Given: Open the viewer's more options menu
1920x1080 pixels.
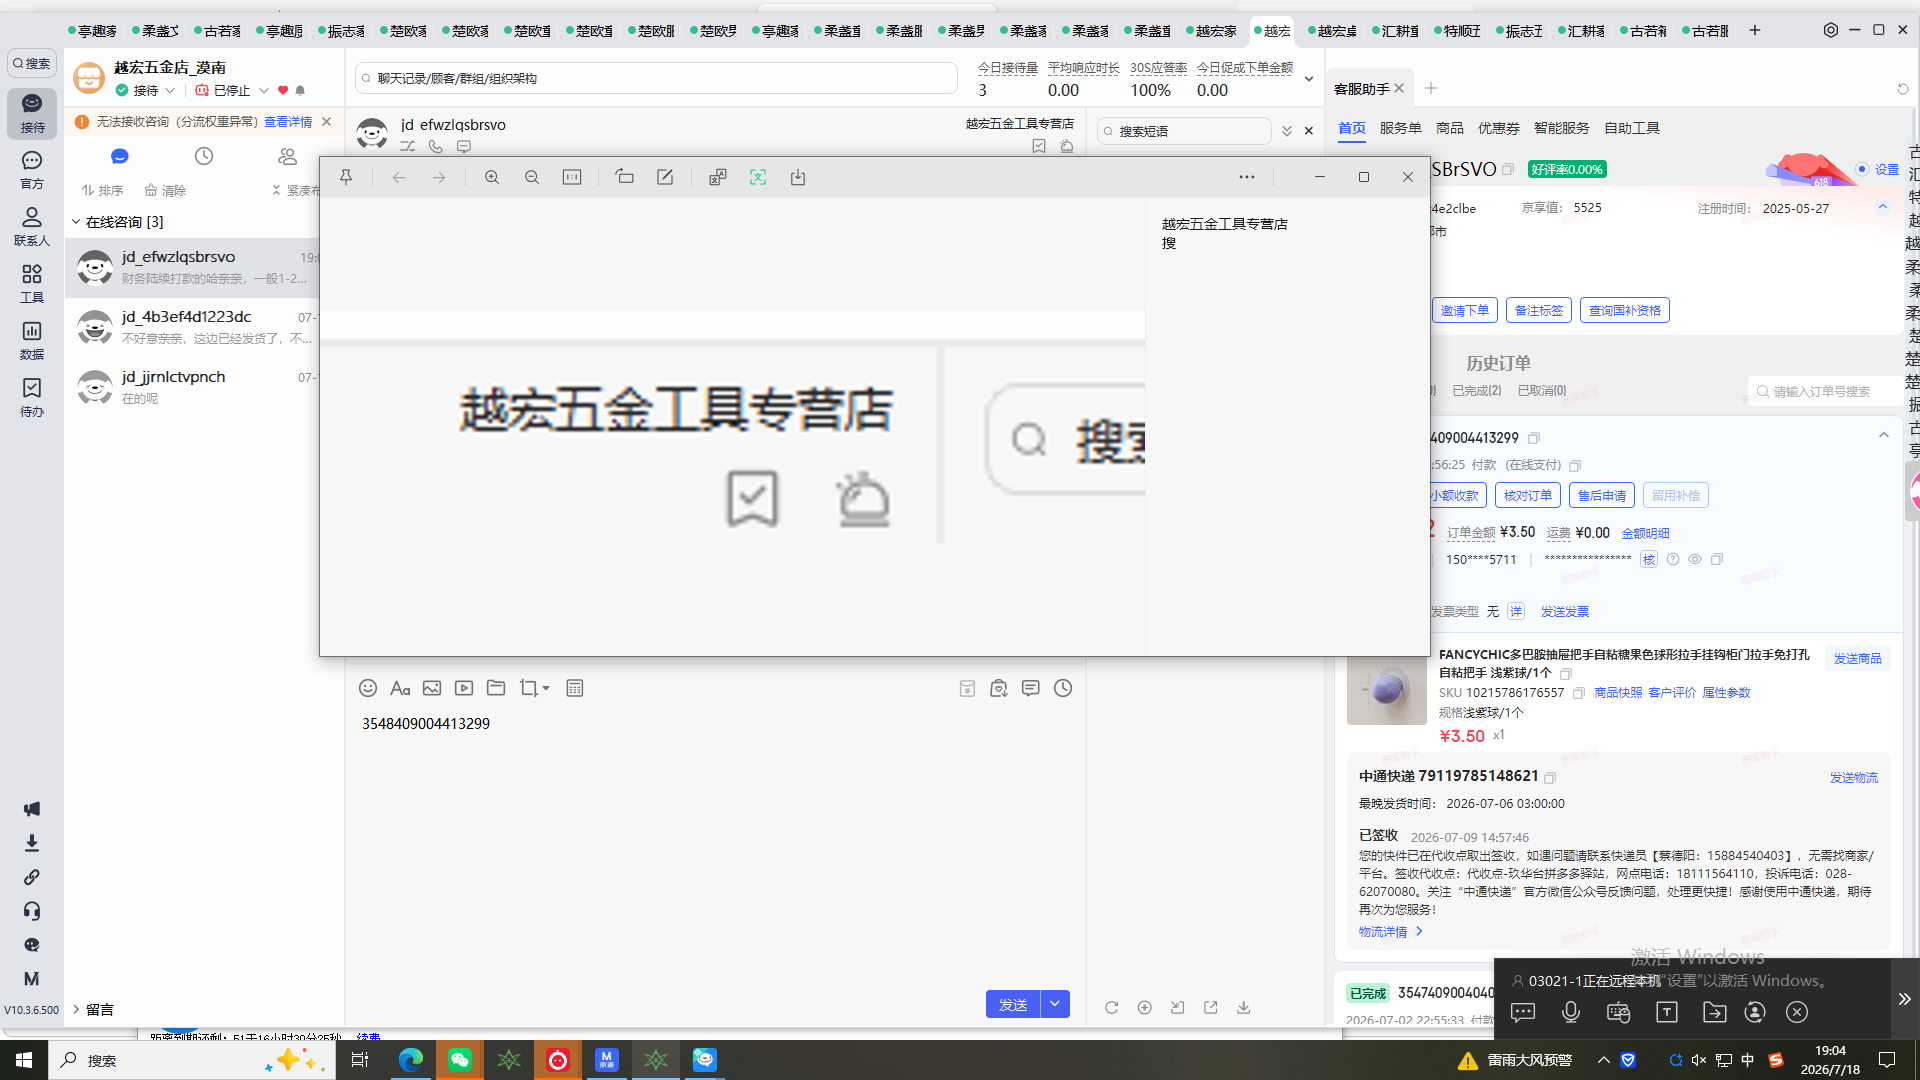Looking at the screenshot, I should pos(1247,177).
